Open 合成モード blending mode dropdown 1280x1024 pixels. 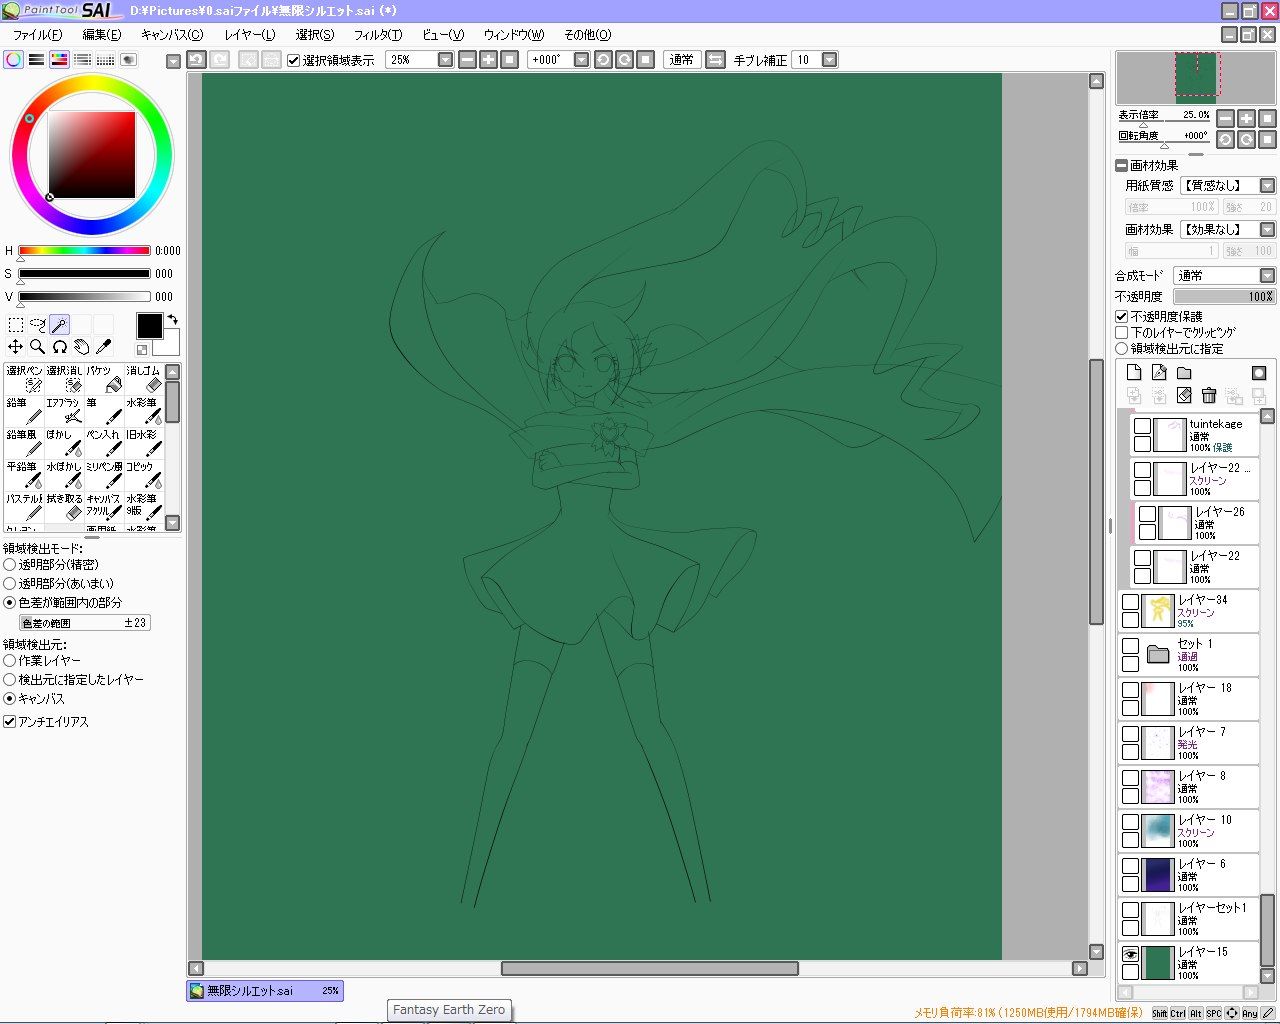click(x=1267, y=276)
